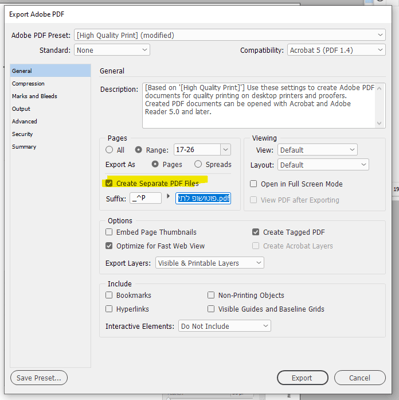This screenshot has width=399, height=400.
Task: Click the suffix options arrow icon
Action: [x=168, y=196]
